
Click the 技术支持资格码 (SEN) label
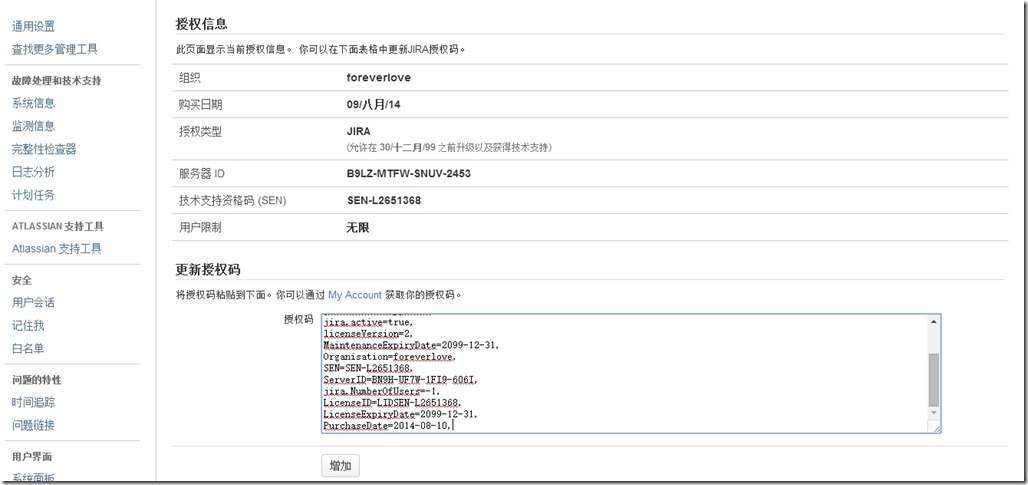tap(232, 201)
